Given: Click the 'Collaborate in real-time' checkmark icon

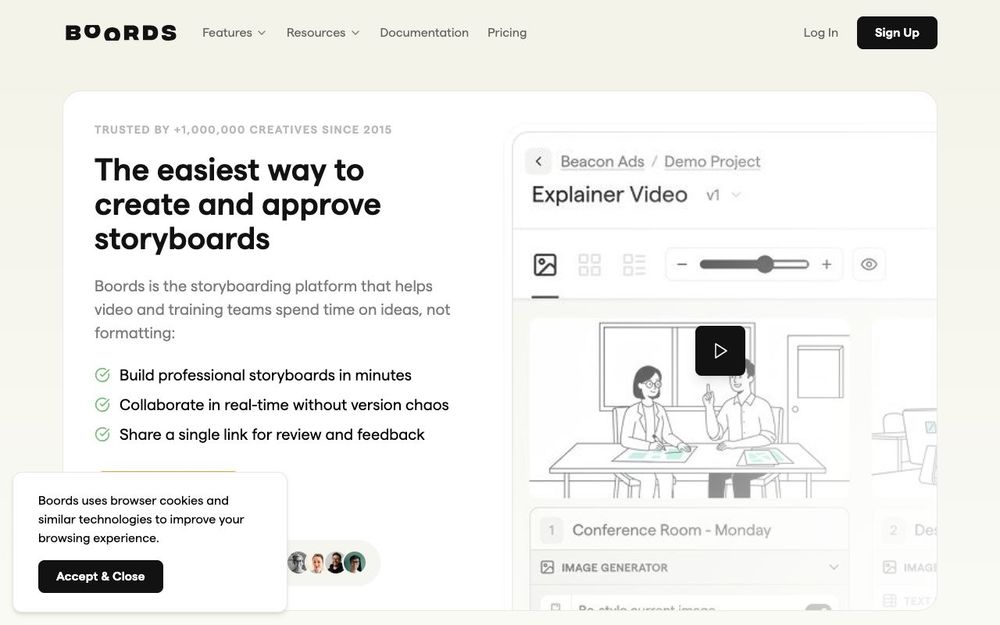Looking at the screenshot, I should (x=102, y=404).
